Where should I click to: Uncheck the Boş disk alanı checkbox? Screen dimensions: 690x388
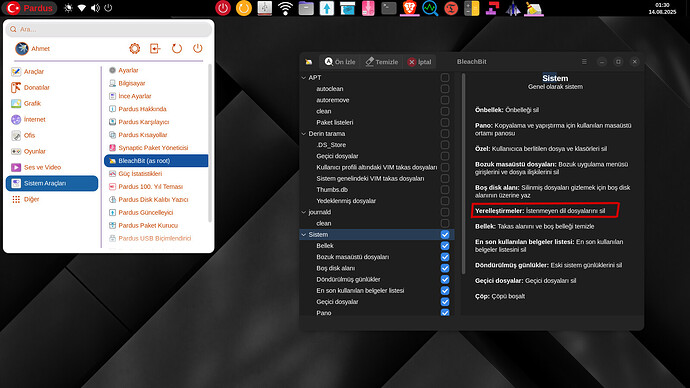coord(445,268)
